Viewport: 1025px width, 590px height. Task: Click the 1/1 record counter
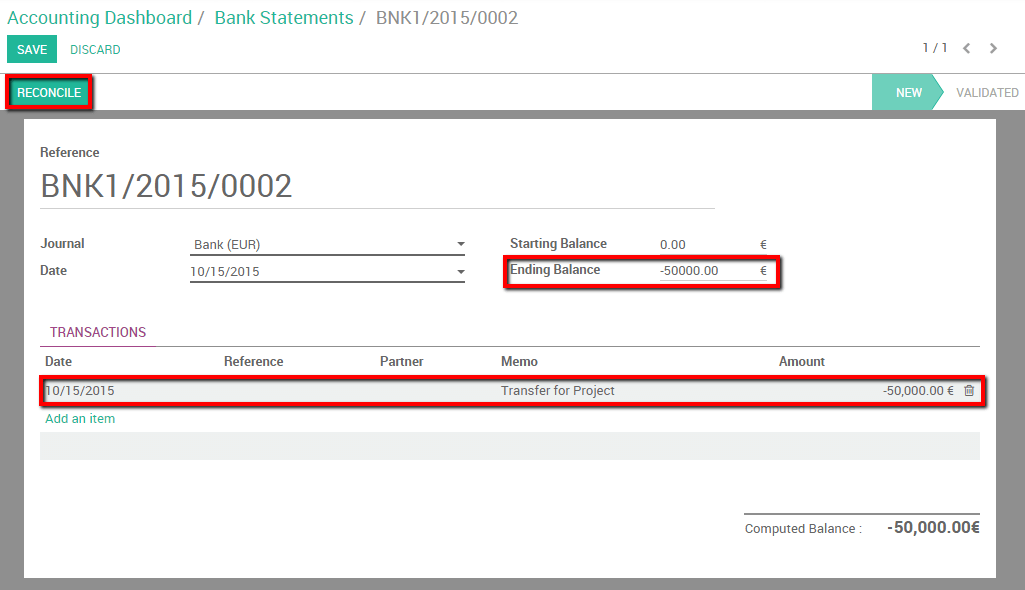click(936, 47)
